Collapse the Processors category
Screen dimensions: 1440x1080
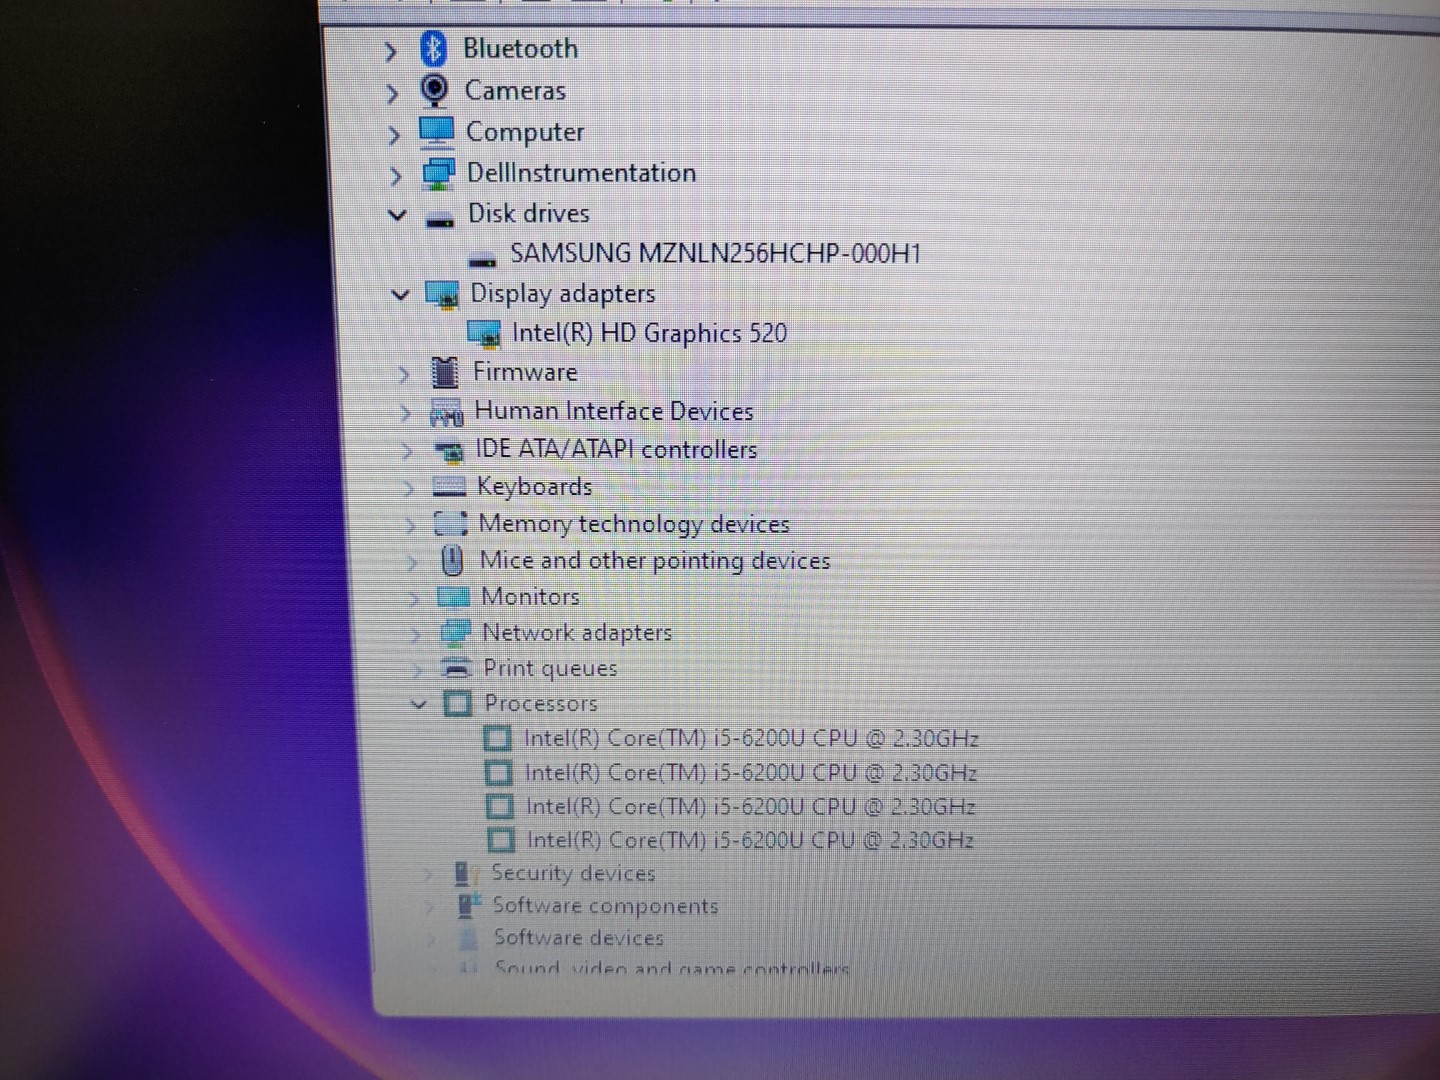[x=419, y=704]
